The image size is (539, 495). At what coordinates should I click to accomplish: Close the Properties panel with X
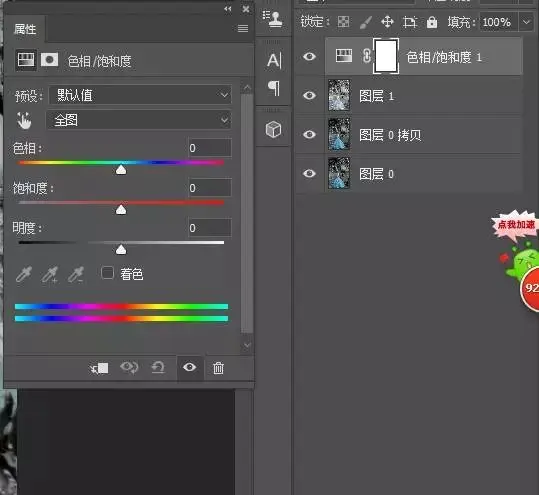point(246,9)
